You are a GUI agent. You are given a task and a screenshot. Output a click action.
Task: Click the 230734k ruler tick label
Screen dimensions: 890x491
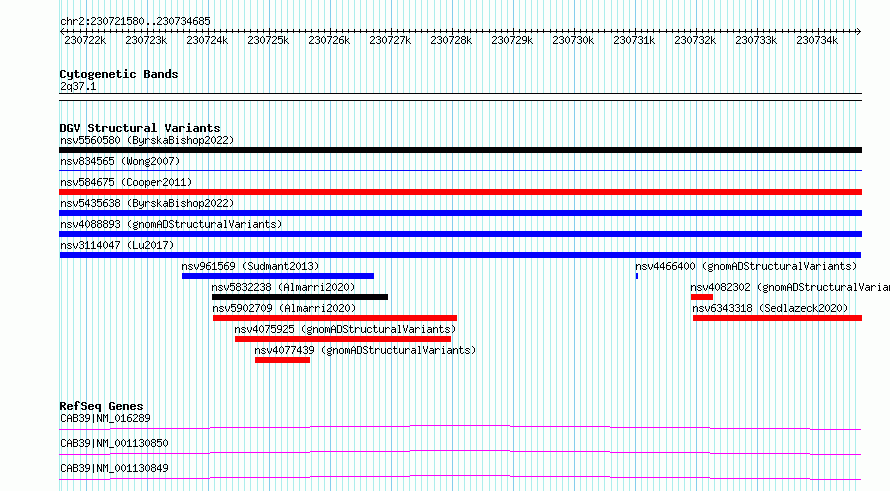(817, 40)
